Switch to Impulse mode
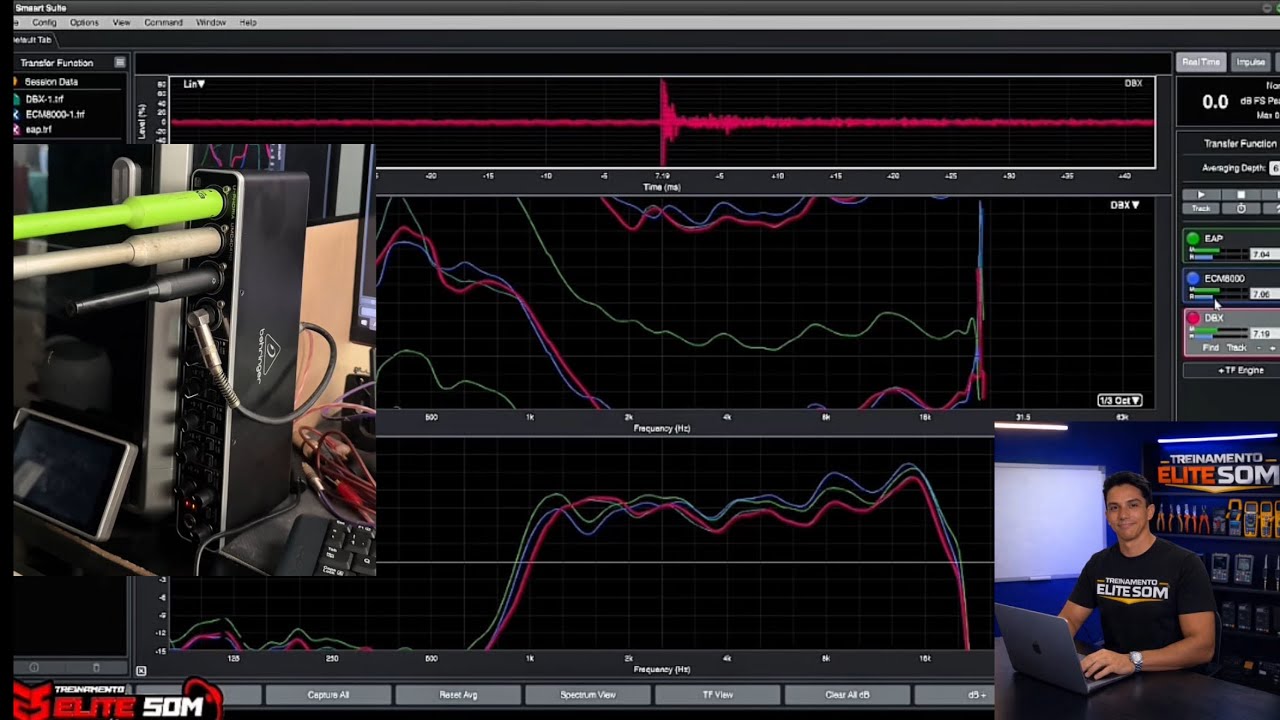This screenshot has height=720, width=1280. click(x=1251, y=62)
